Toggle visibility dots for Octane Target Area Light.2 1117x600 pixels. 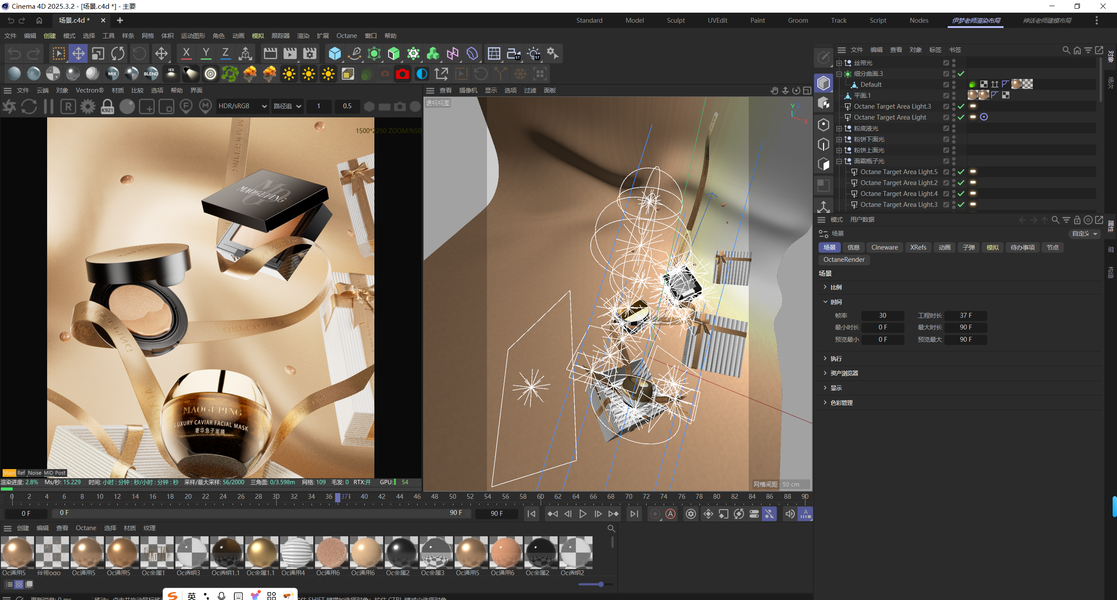point(954,182)
